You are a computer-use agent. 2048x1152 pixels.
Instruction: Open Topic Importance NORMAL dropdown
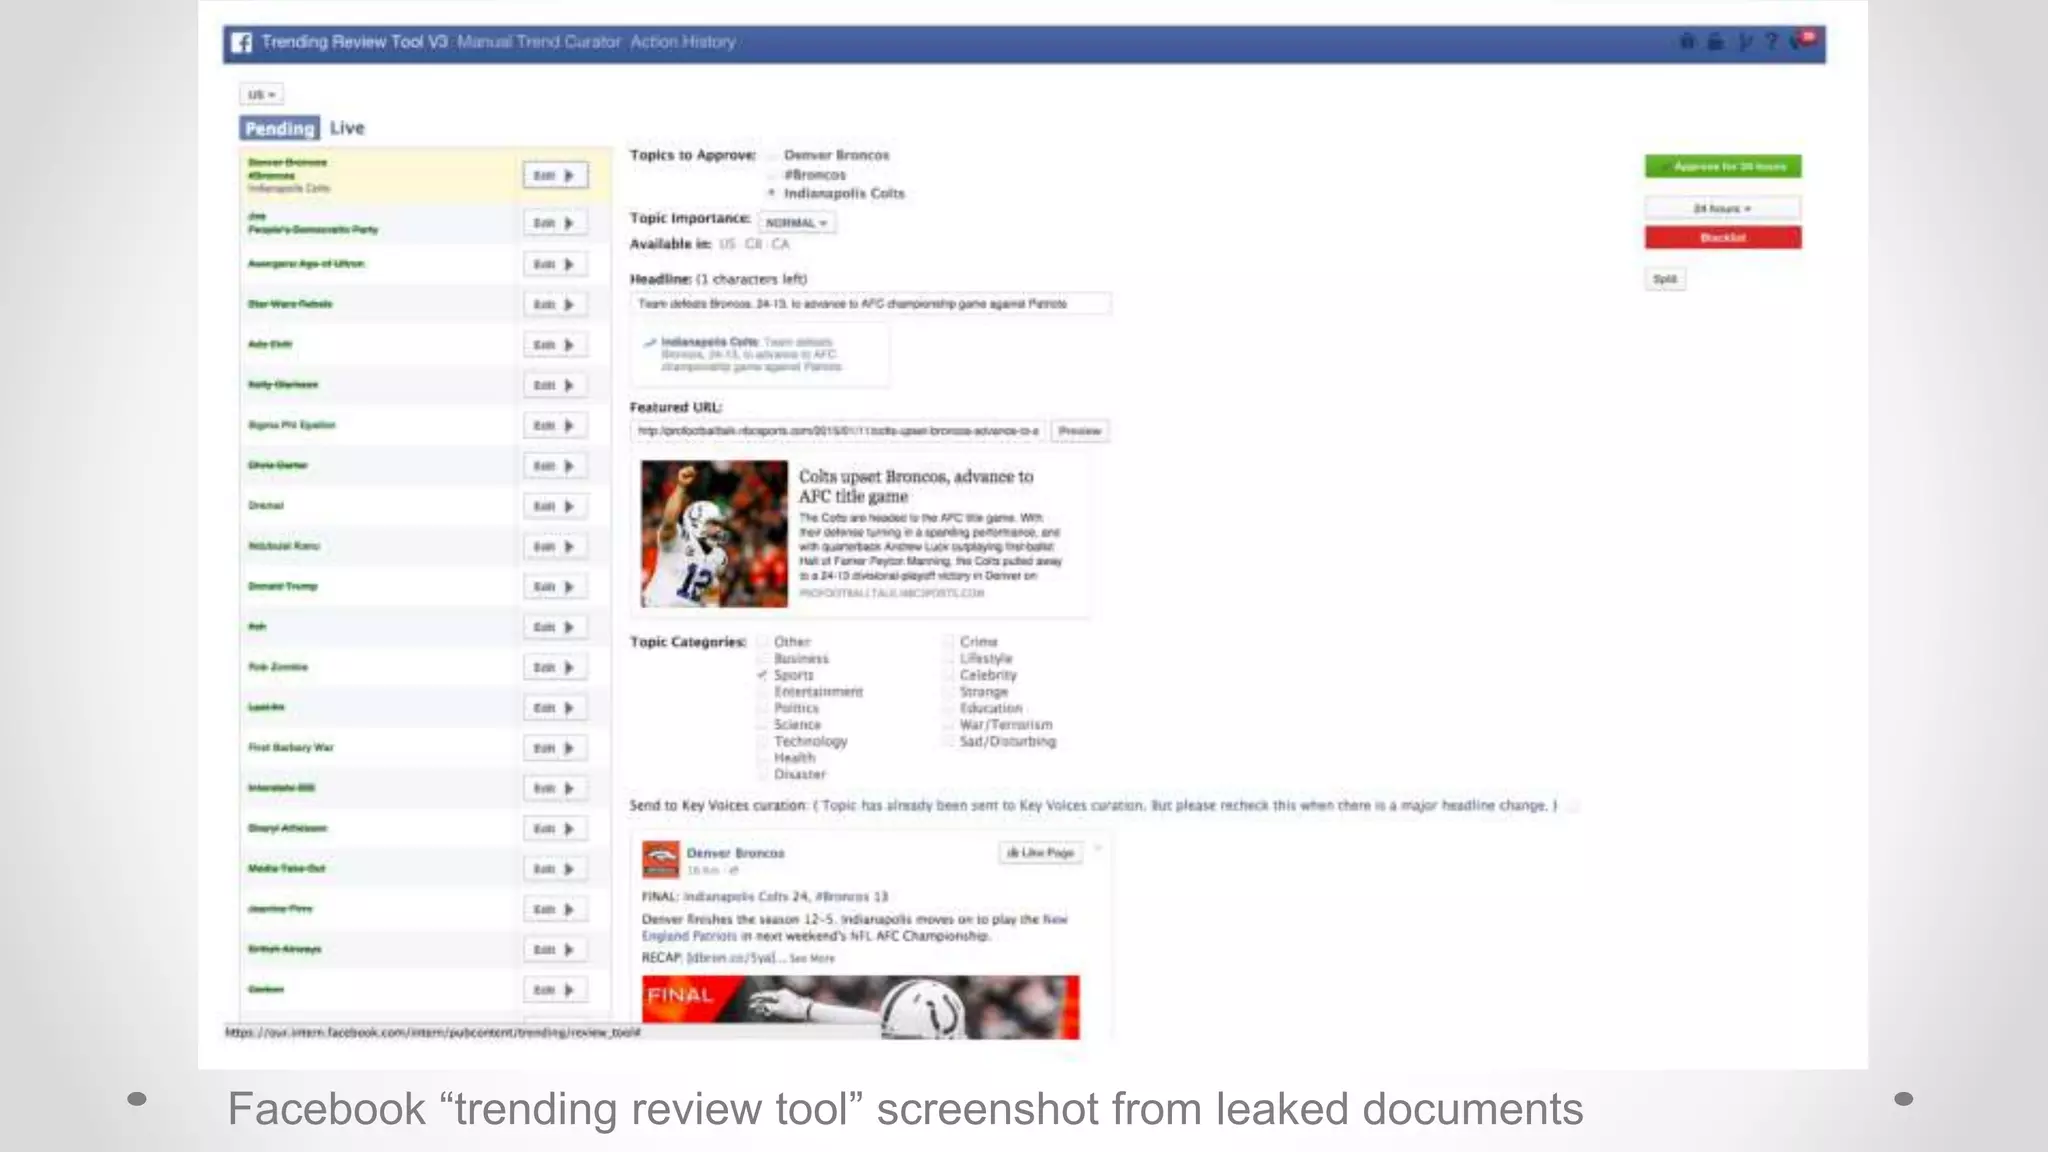pyautogui.click(x=797, y=223)
